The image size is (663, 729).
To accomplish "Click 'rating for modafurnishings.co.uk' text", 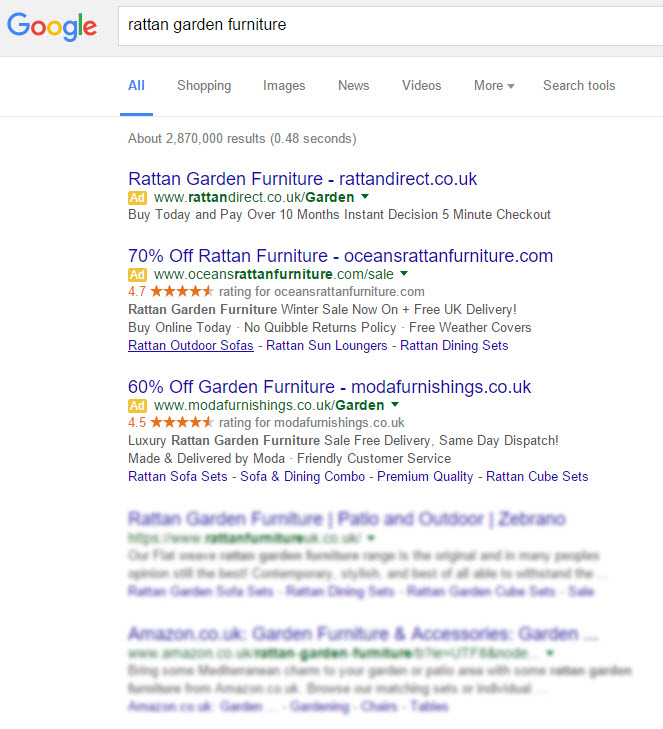I will coord(312,423).
